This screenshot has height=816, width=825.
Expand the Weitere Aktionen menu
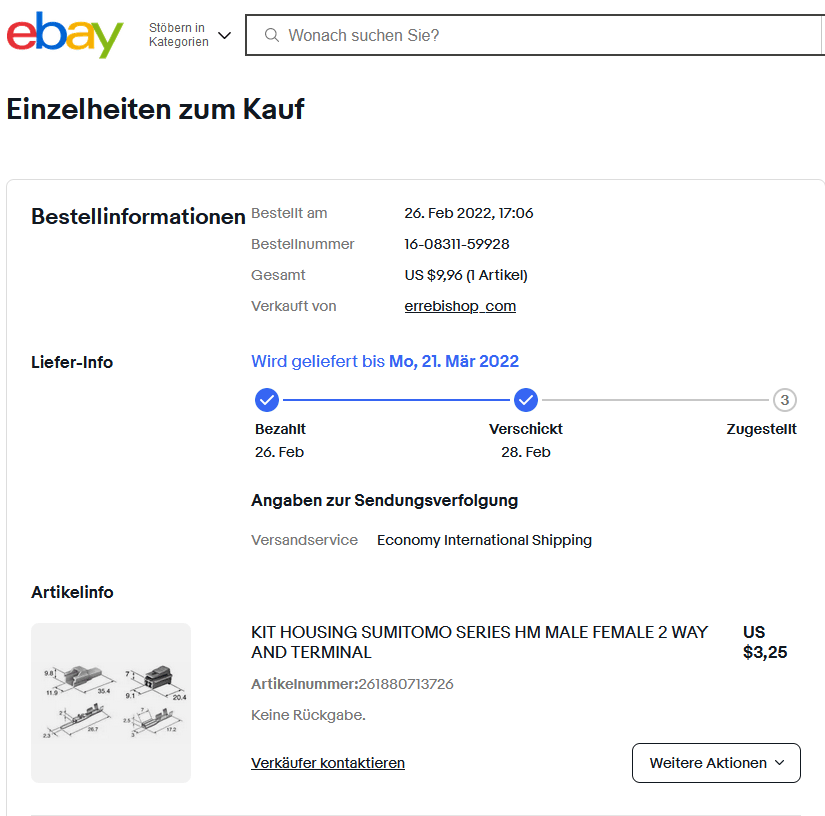tap(716, 763)
